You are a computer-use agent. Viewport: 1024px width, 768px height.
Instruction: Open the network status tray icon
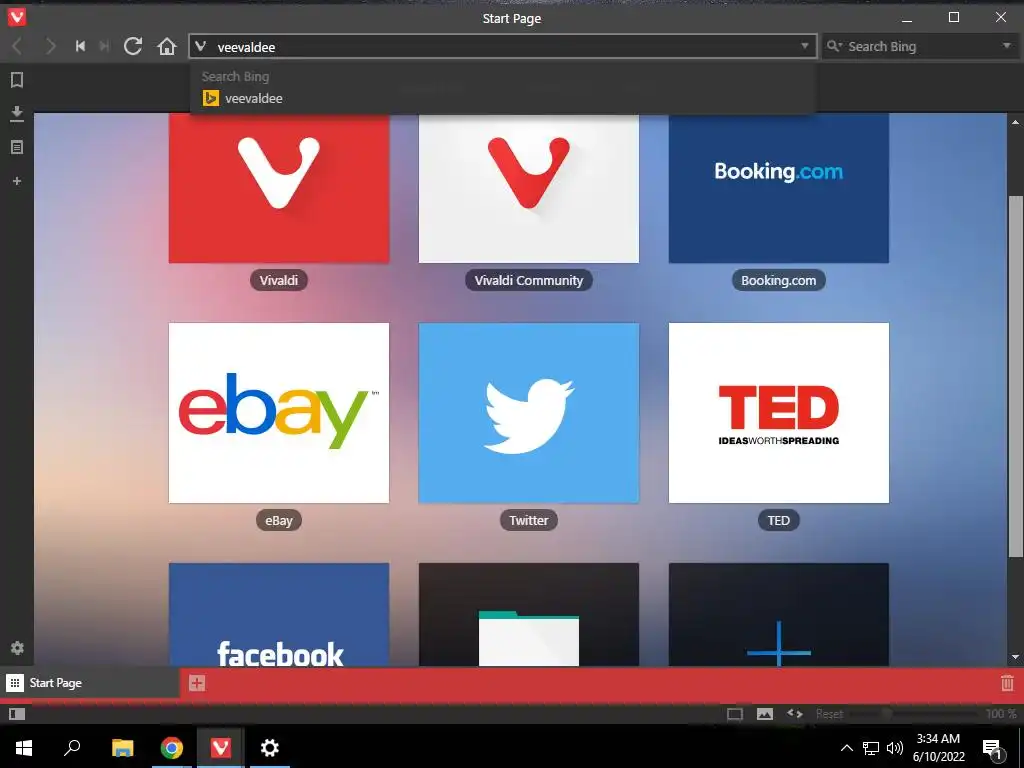tap(871, 748)
